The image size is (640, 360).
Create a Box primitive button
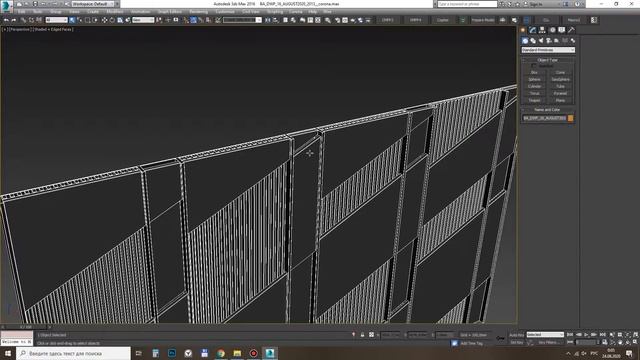(534, 73)
